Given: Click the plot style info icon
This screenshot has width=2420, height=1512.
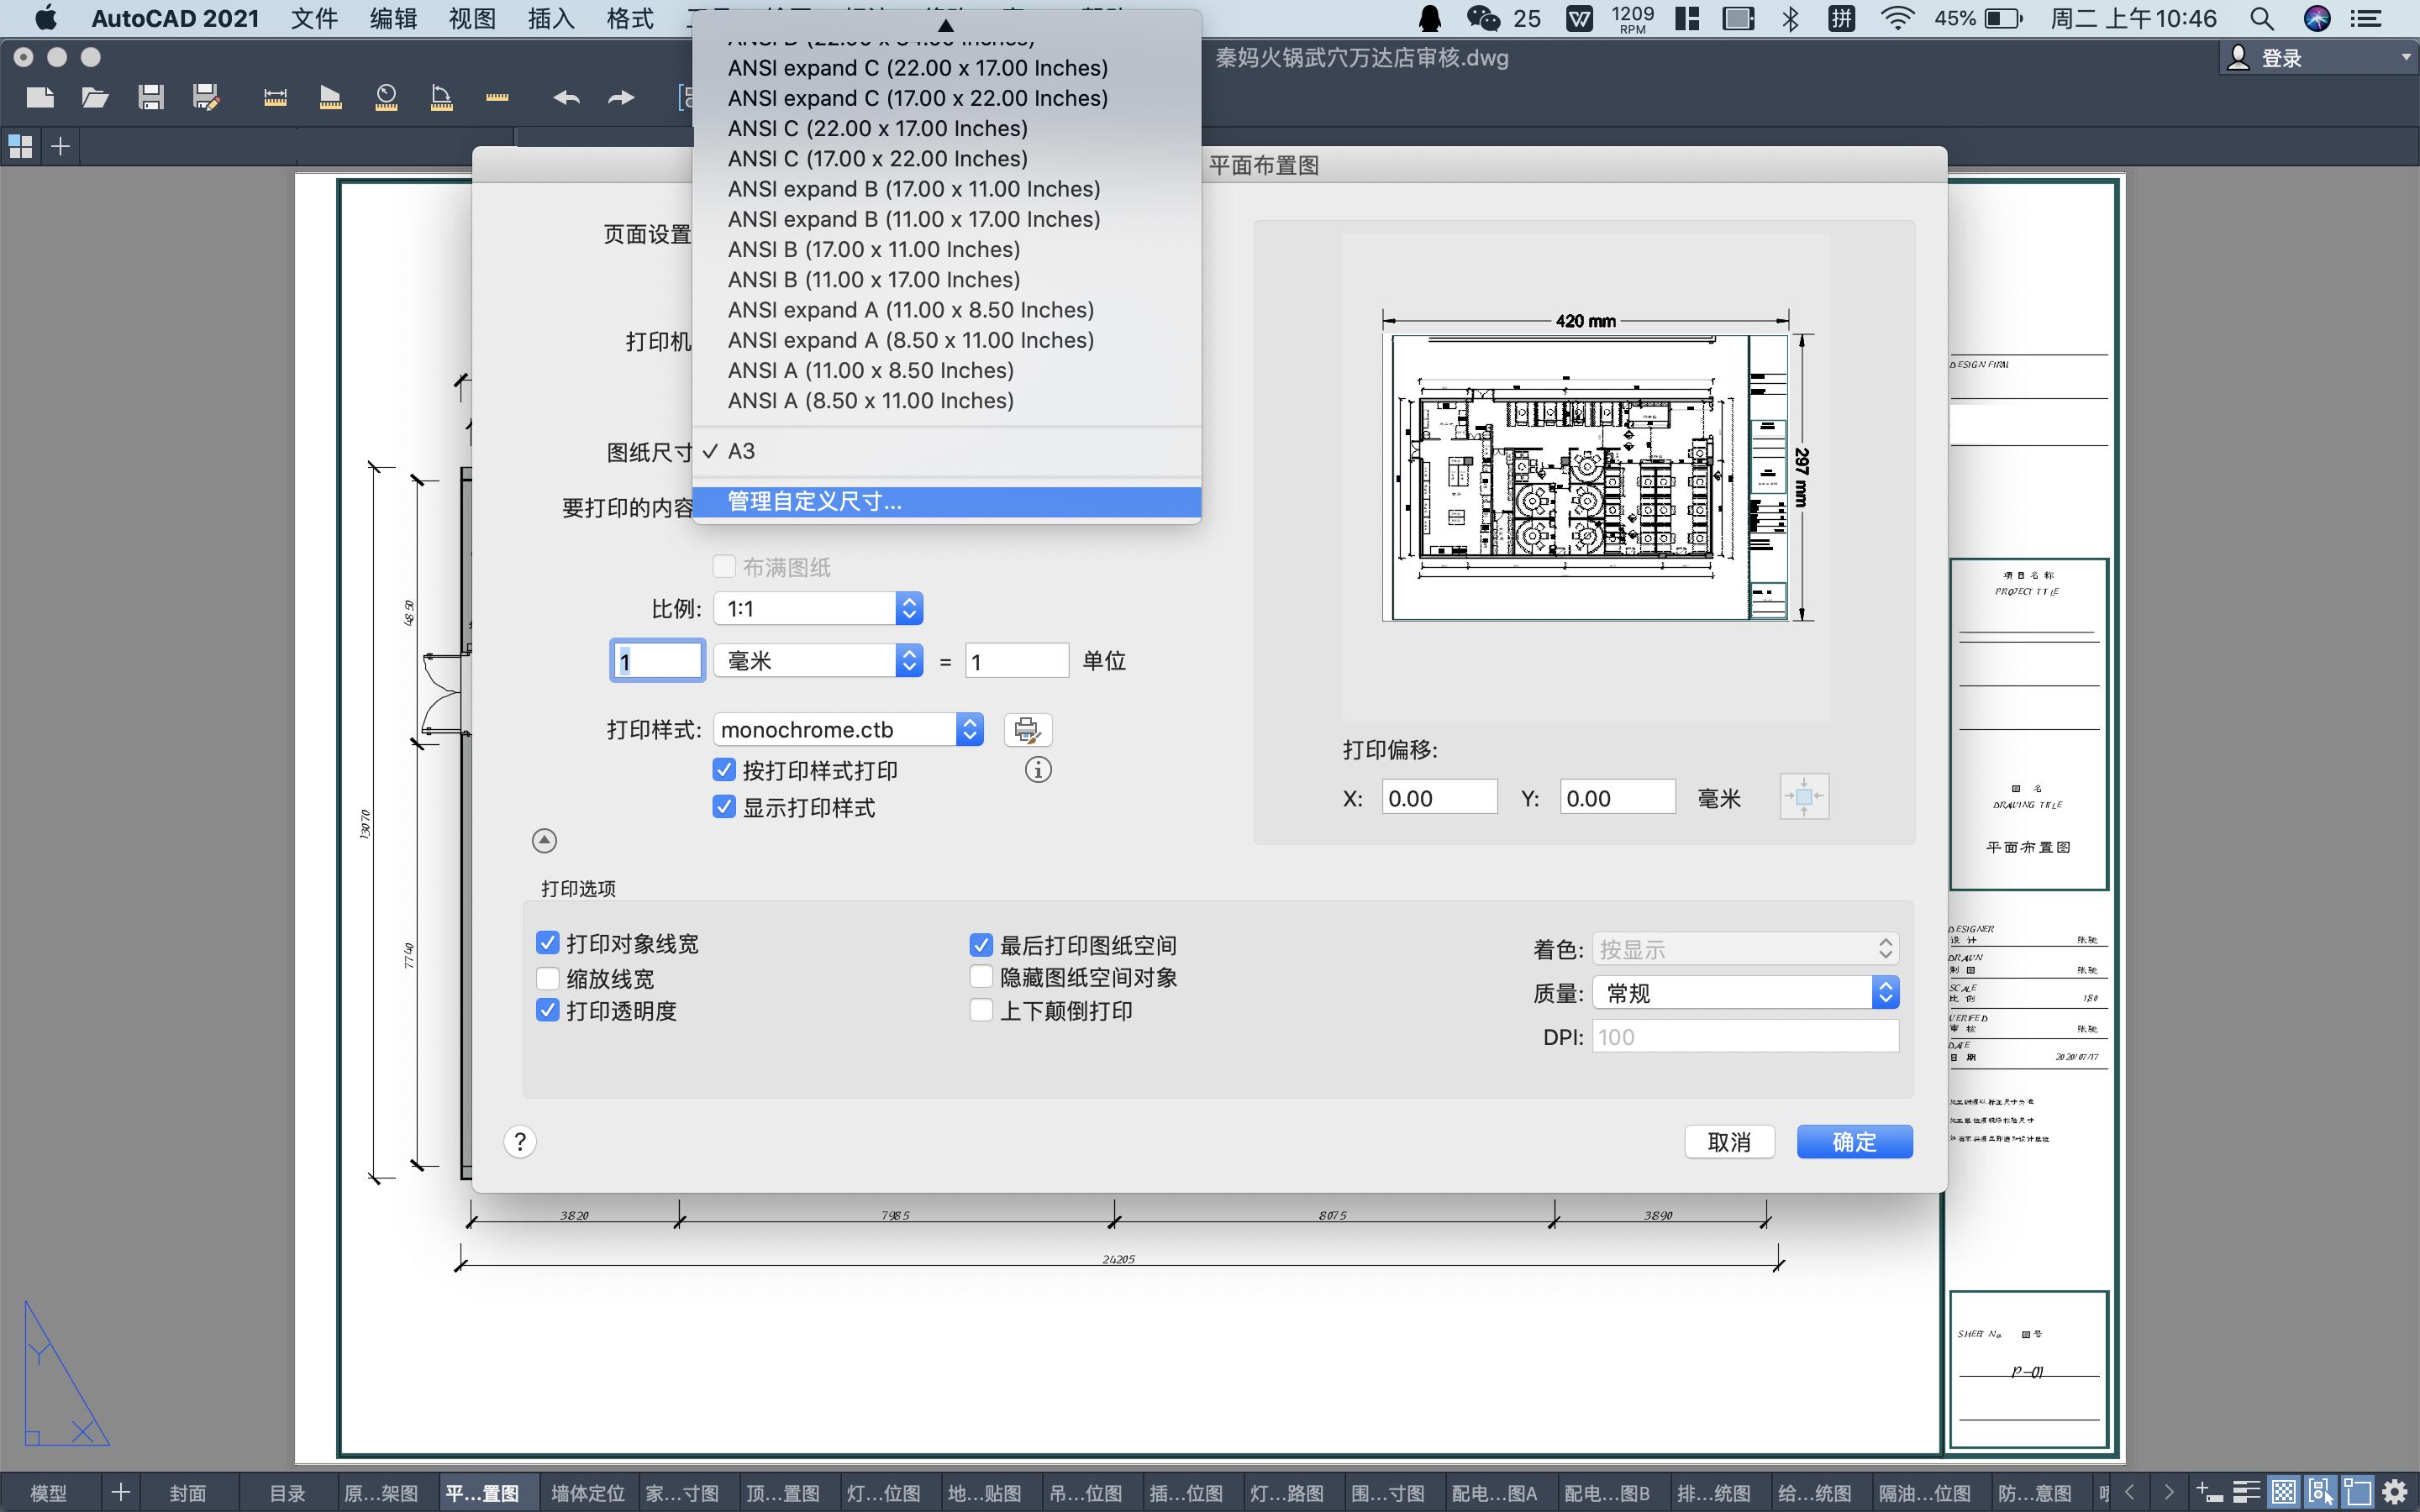Looking at the screenshot, I should (1038, 770).
